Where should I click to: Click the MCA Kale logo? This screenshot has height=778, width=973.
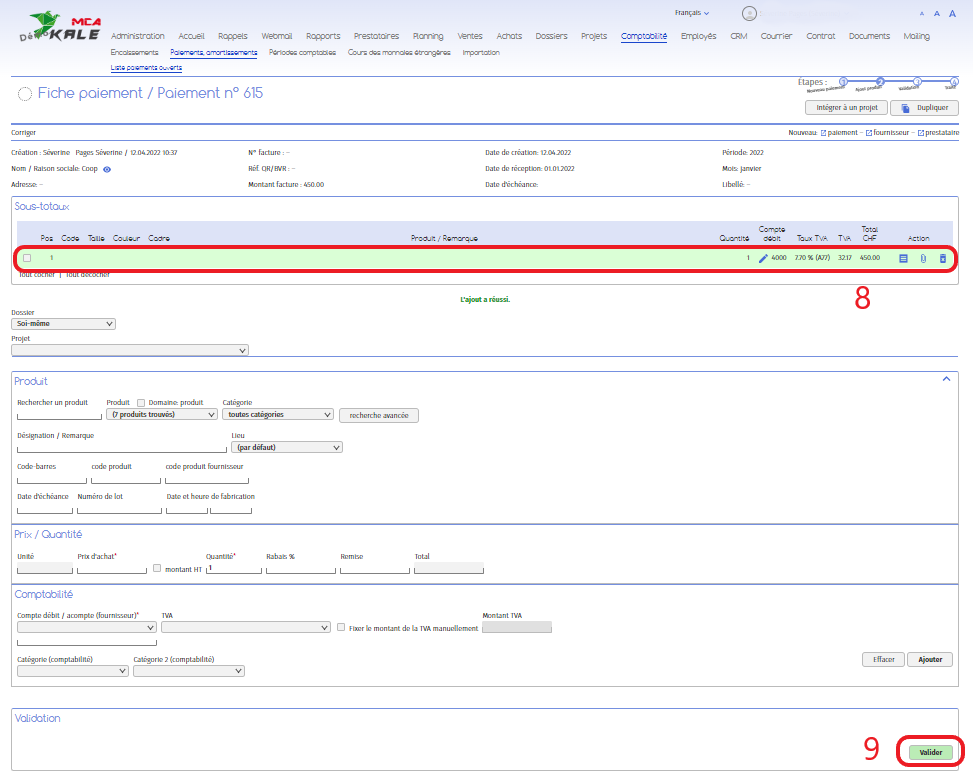coord(60,27)
